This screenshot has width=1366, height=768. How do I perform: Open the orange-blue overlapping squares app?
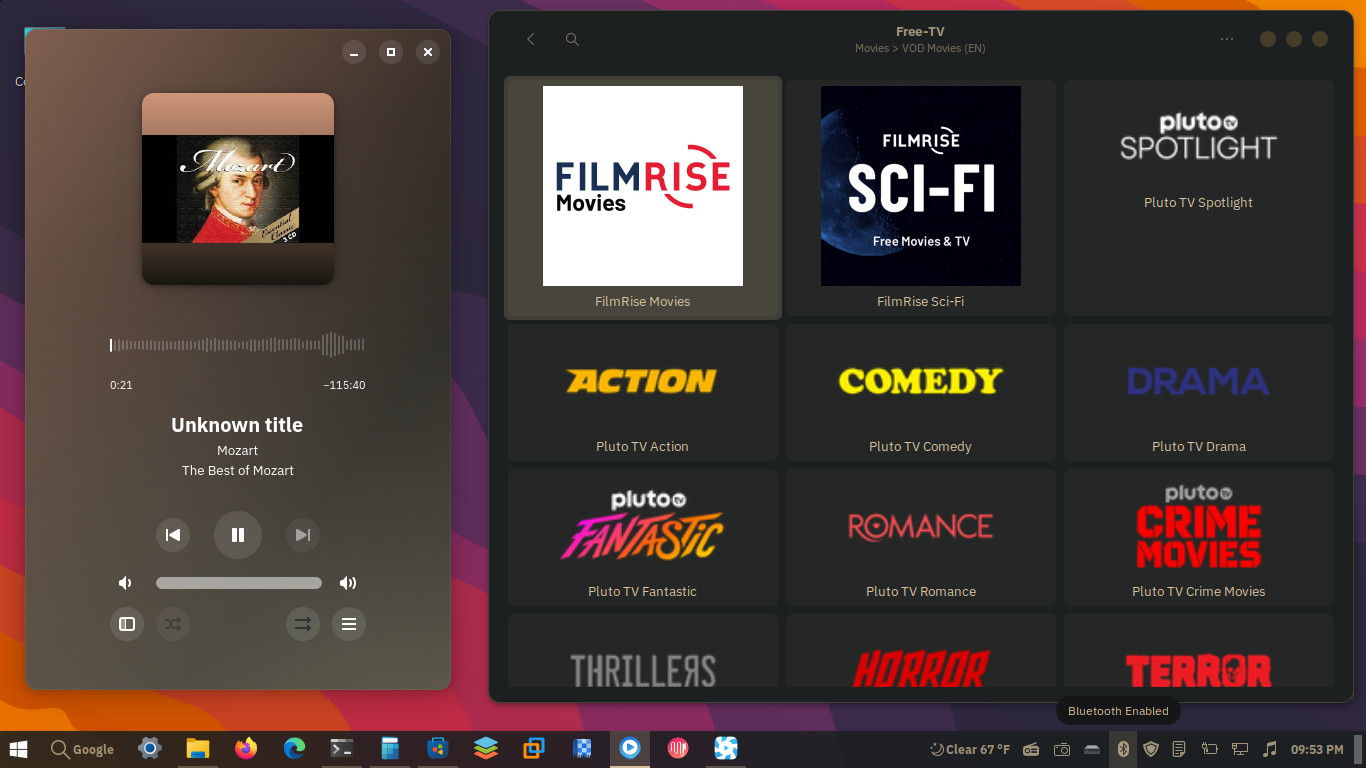coord(534,748)
